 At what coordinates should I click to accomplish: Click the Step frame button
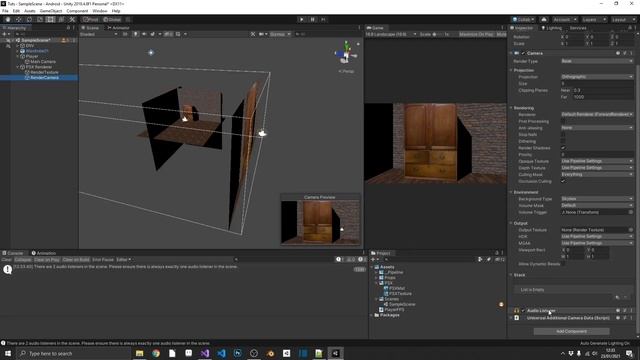[x=323, y=19]
